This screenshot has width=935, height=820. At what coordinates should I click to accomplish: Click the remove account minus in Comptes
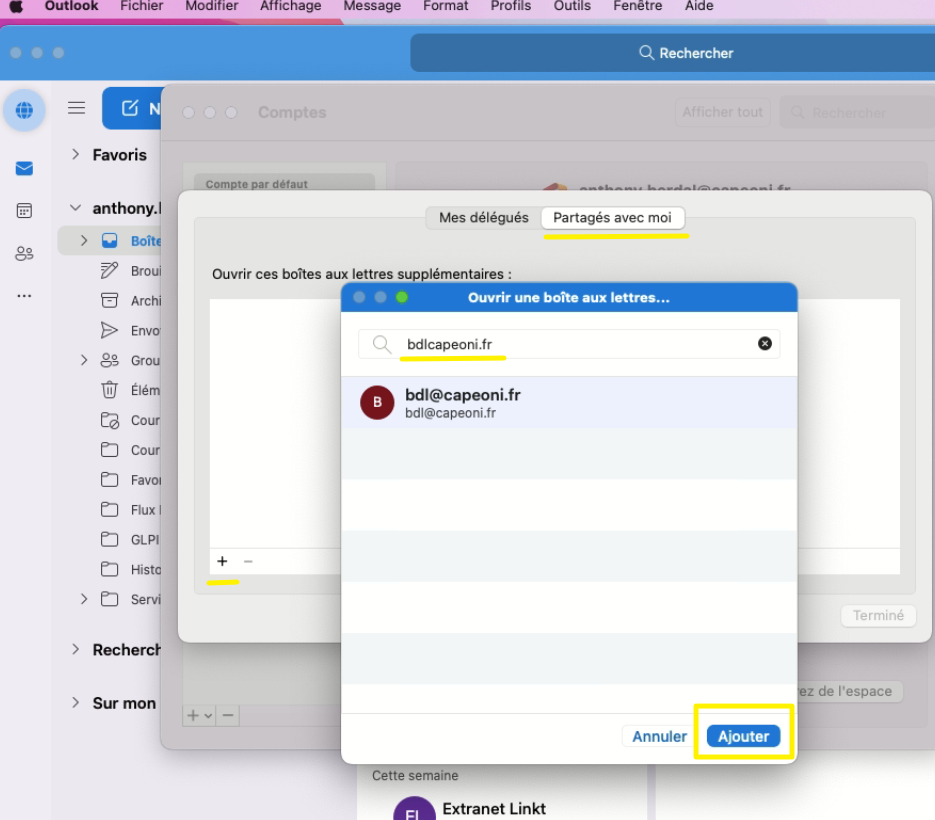point(228,715)
